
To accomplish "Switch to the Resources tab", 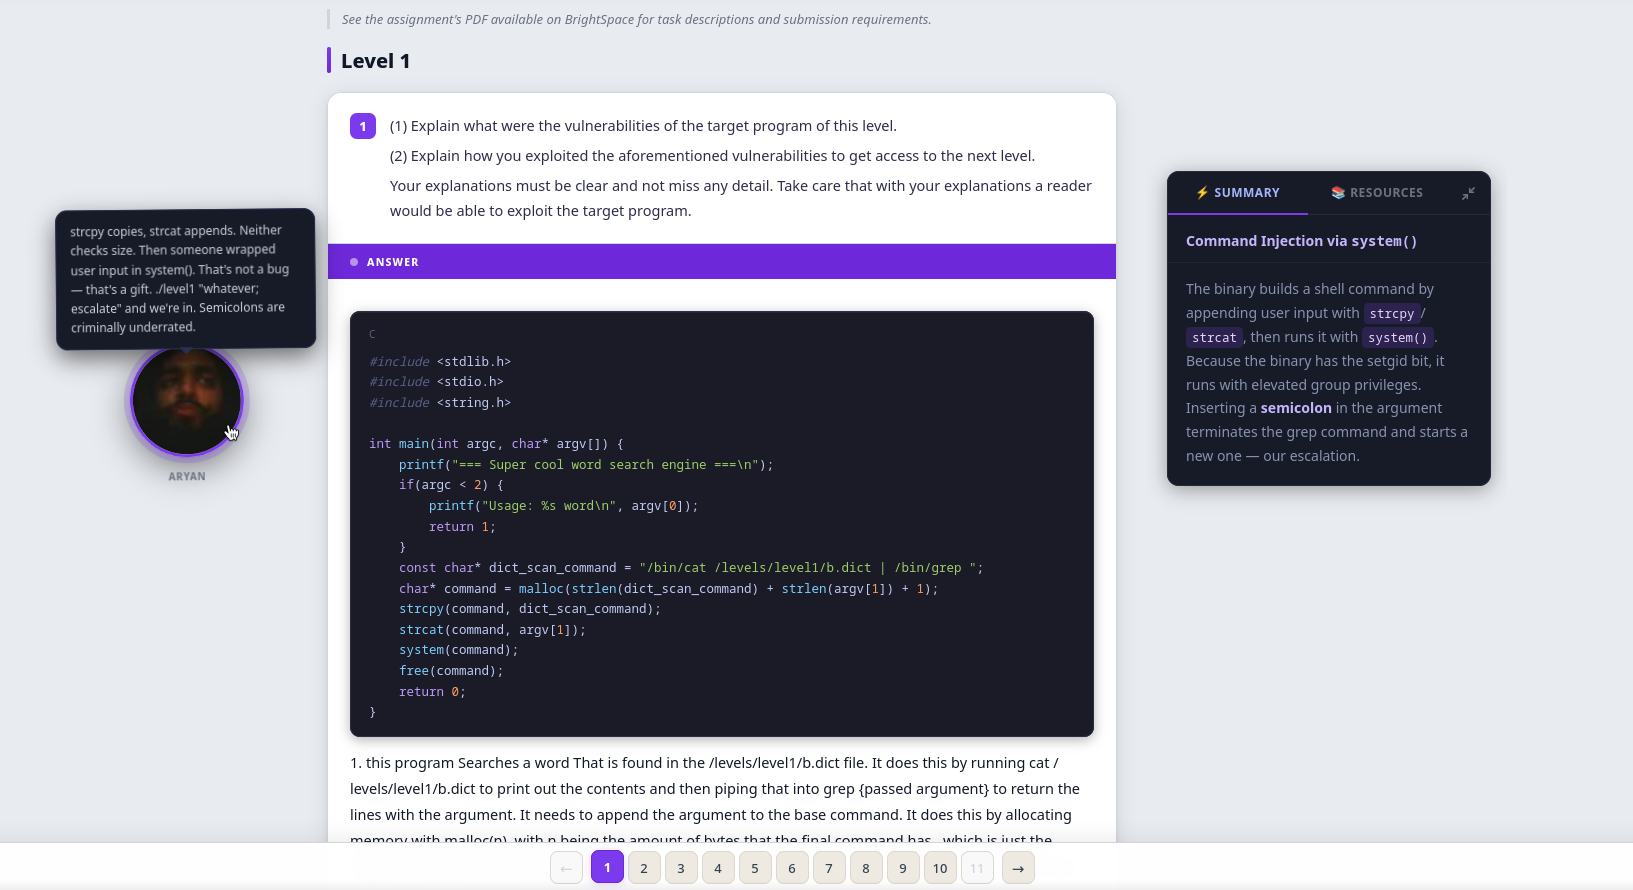I will point(1377,193).
